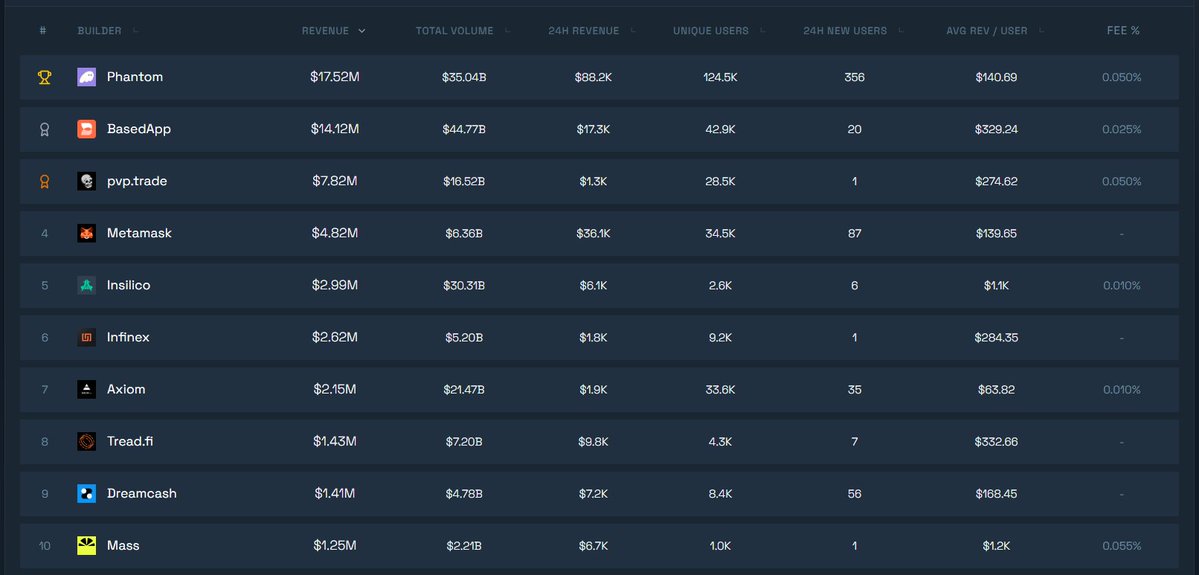The height and width of the screenshot is (575, 1199).
Task: Click the Metamask fox logo icon
Action: tap(86, 233)
